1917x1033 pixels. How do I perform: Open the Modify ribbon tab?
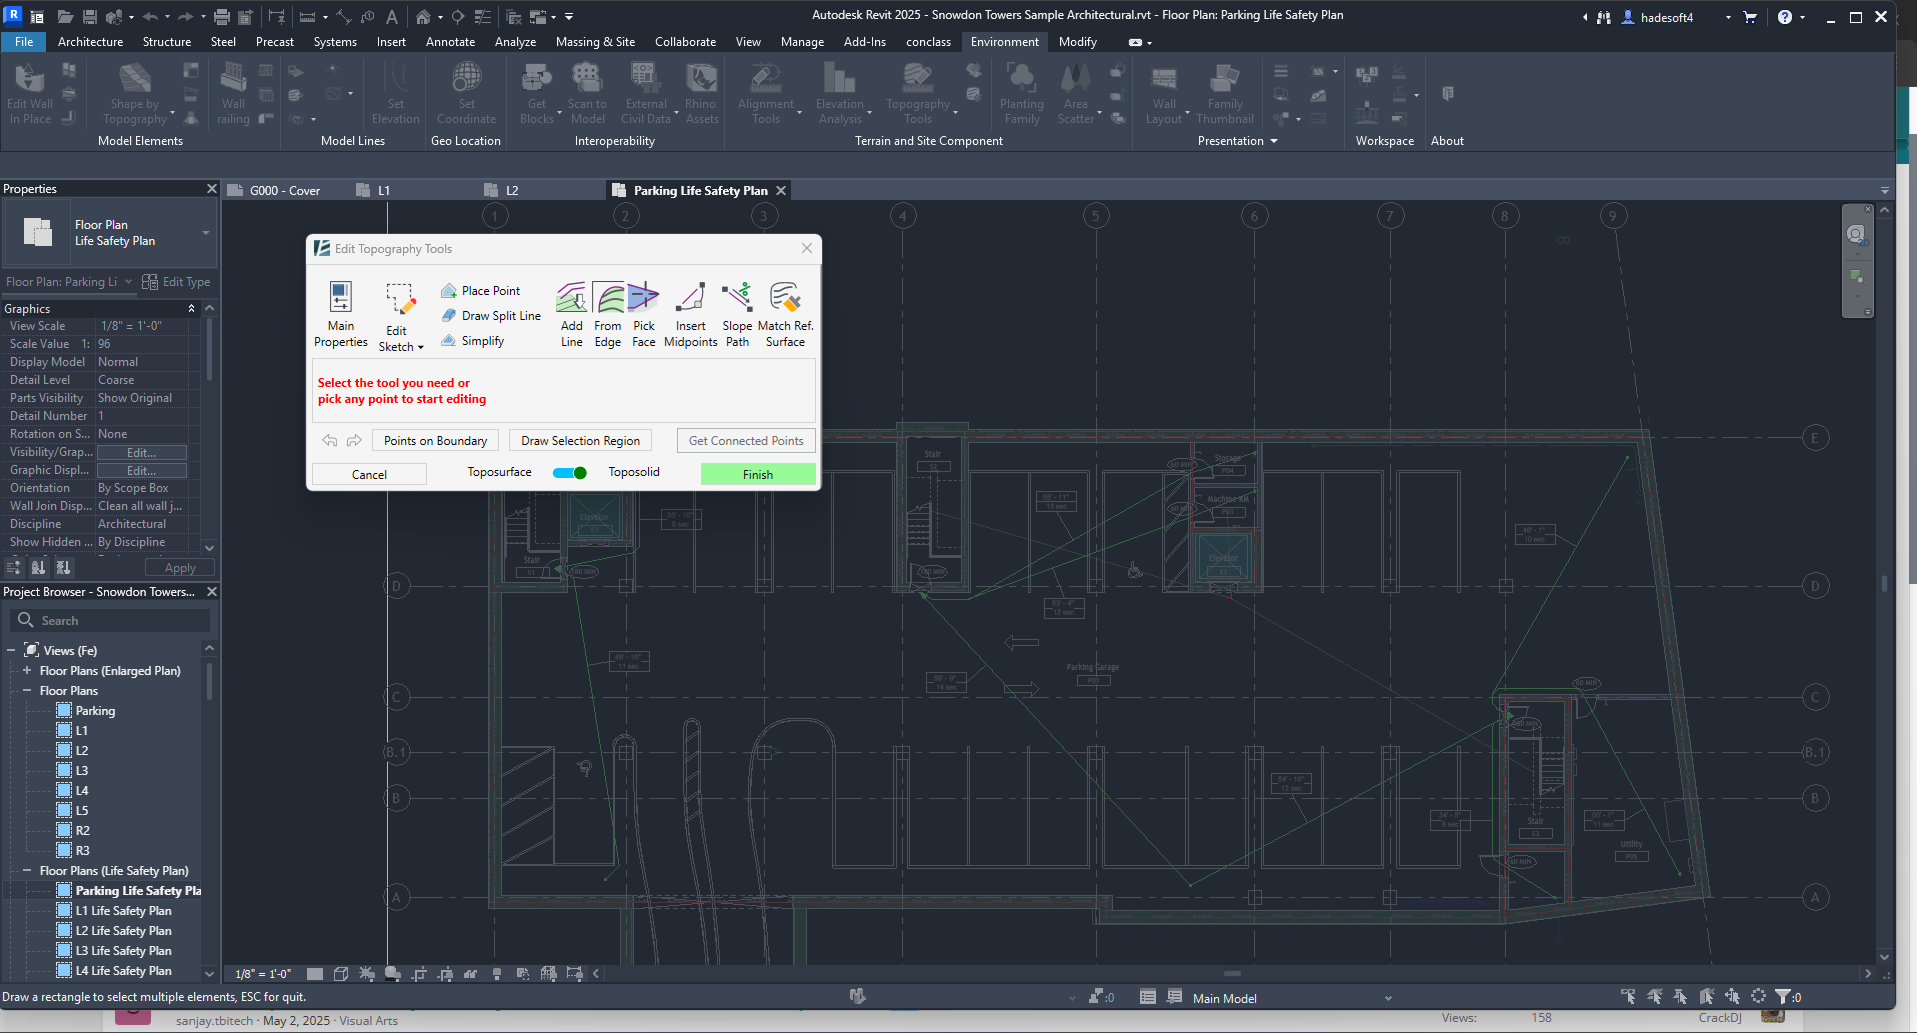click(1077, 42)
